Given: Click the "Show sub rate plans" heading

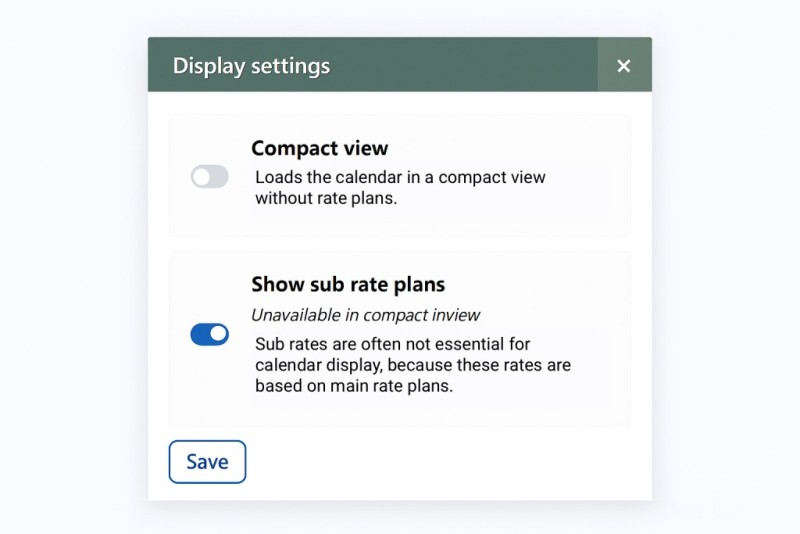Looking at the screenshot, I should pyautogui.click(x=348, y=284).
